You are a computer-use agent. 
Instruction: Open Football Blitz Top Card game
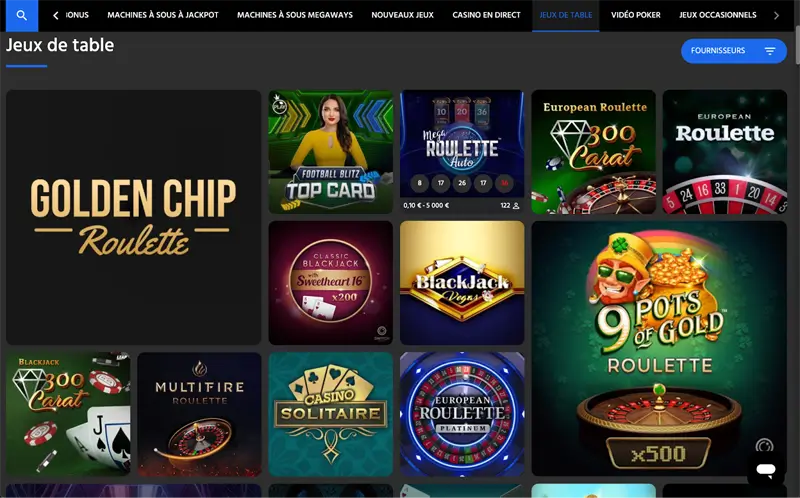331,152
